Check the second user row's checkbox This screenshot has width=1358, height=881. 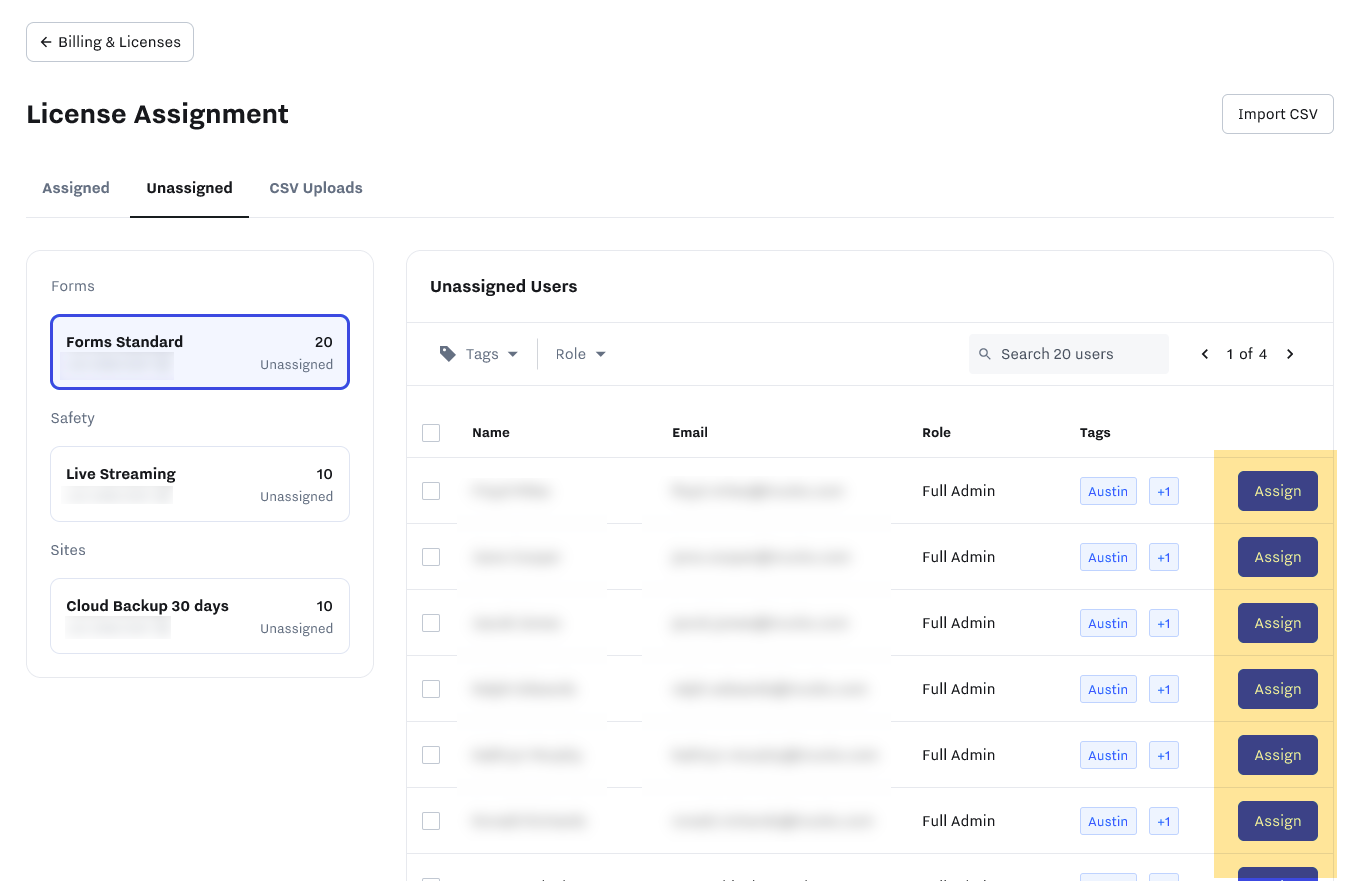pyautogui.click(x=431, y=557)
